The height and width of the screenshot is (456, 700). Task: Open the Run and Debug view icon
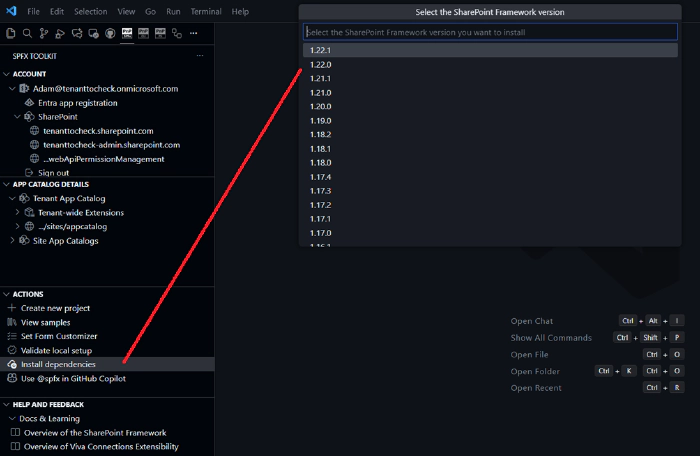click(x=60, y=33)
